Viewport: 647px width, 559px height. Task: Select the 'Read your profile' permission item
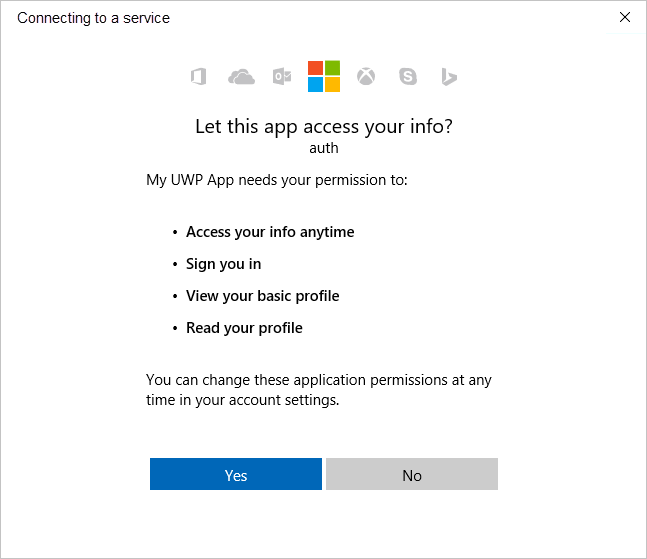pyautogui.click(x=244, y=328)
